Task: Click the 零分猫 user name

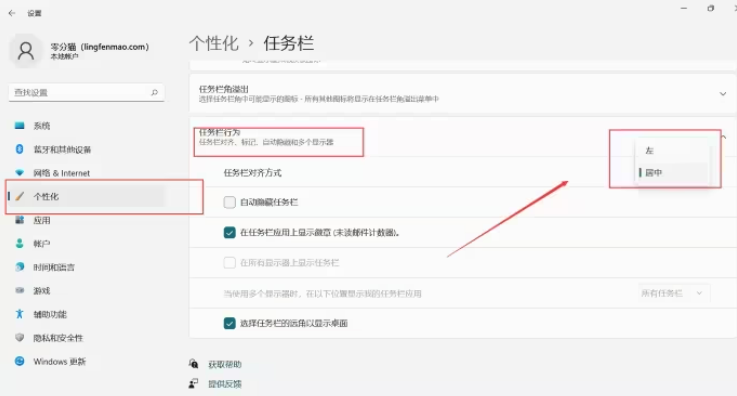Action: point(100,47)
